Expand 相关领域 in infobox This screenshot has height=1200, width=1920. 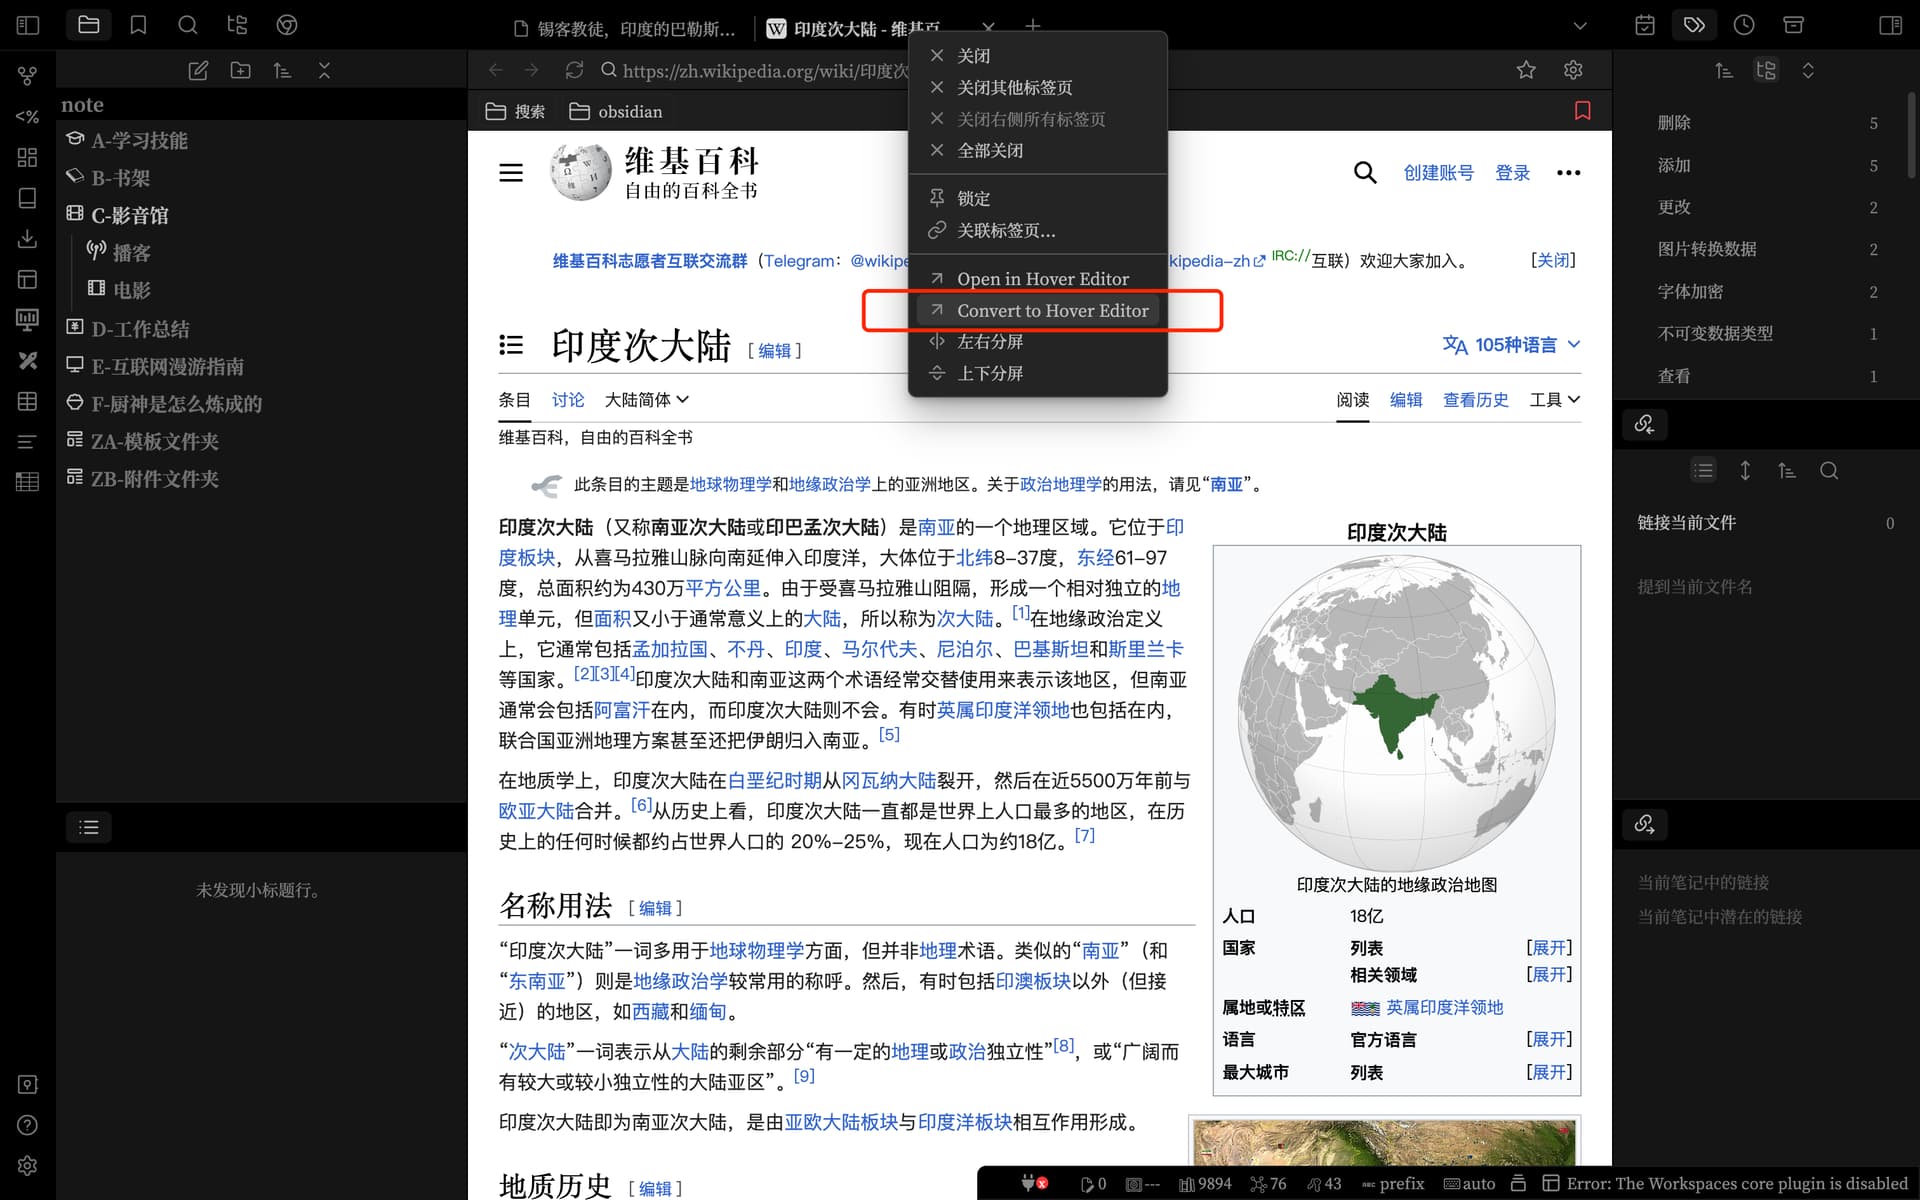[x=1549, y=974]
